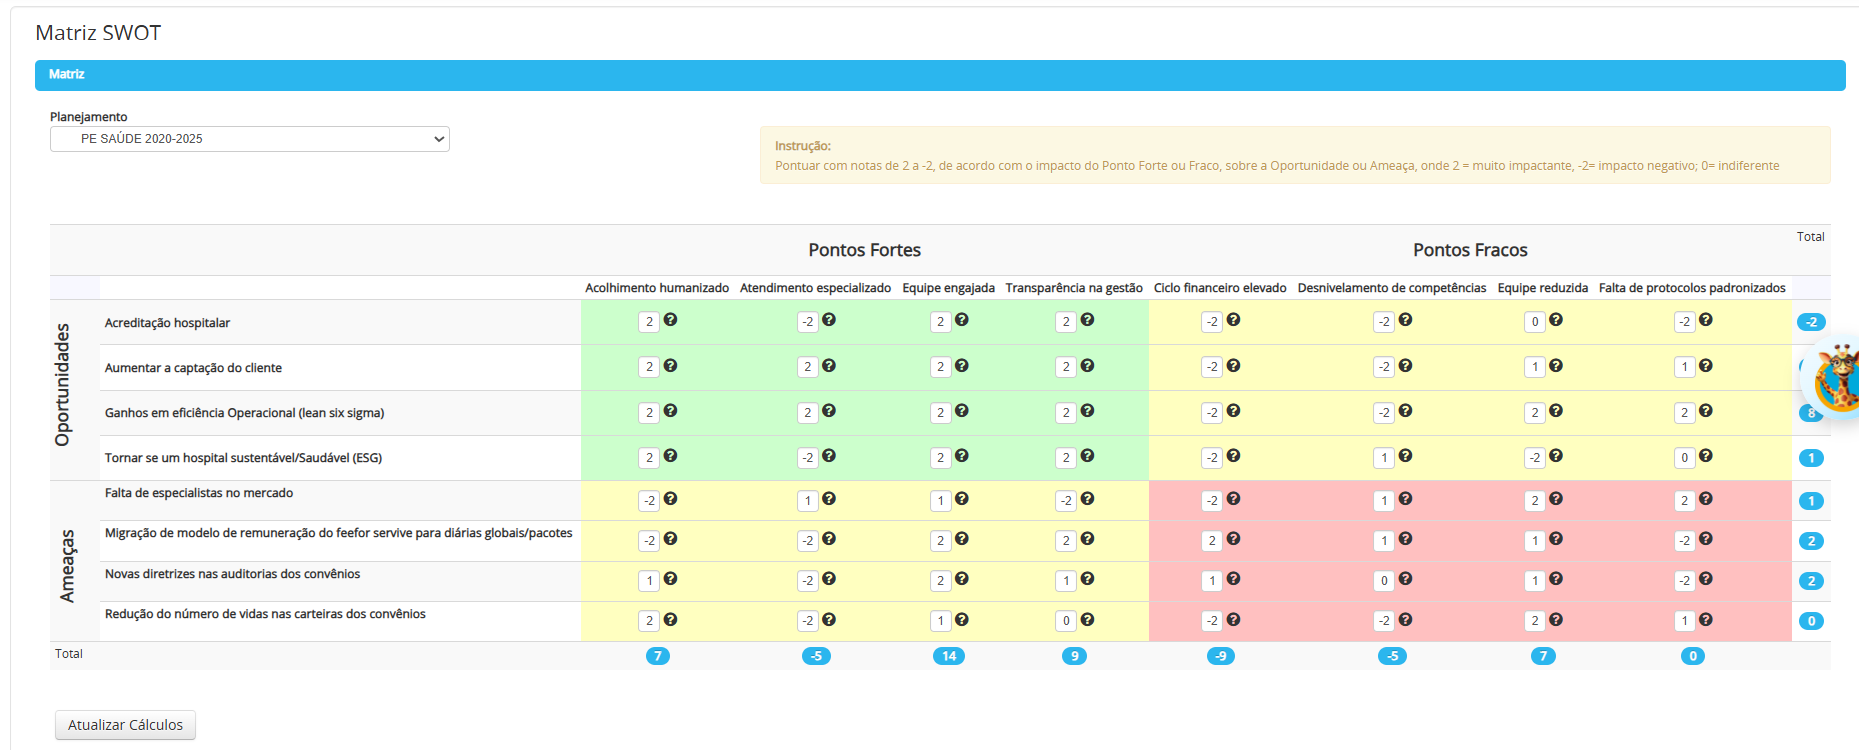
Task: Click total badge -9 under Ciclo financeiro elevado
Action: point(1220,656)
